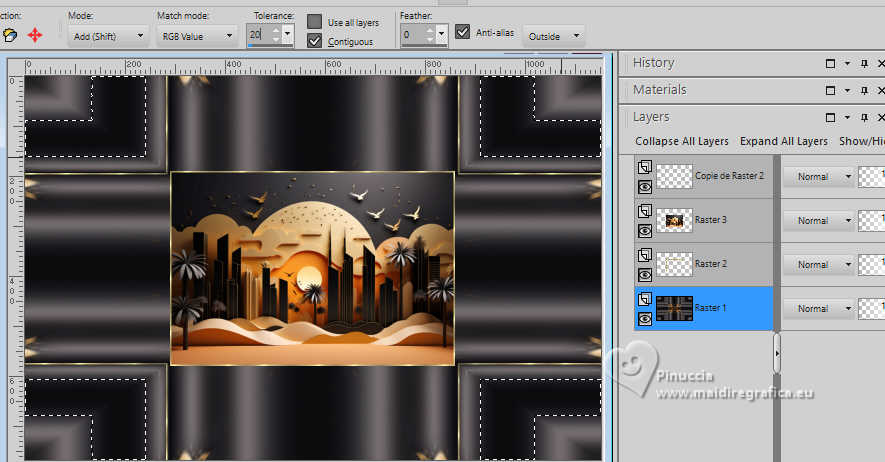Screen dimensions: 885x462
Task: Click layer type icon for Raster 3
Action: 645,212
